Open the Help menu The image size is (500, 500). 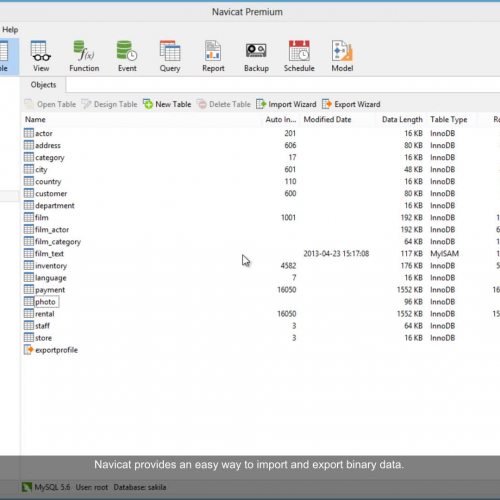click(x=10, y=30)
